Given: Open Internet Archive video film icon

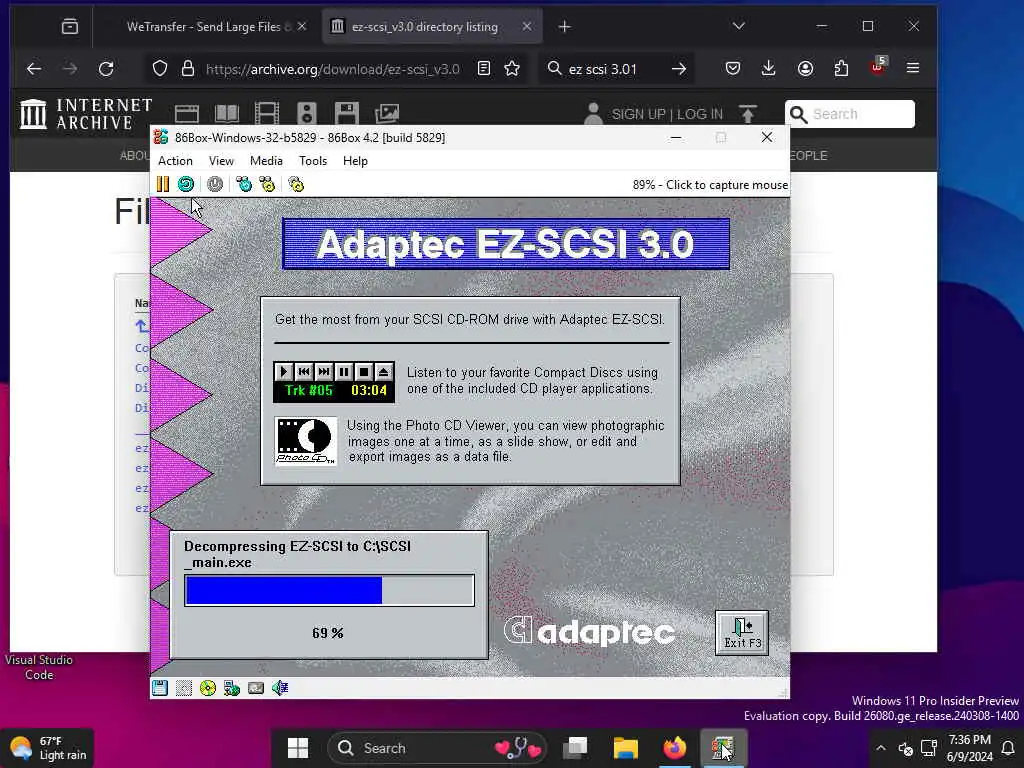Looking at the screenshot, I should click(266, 114).
